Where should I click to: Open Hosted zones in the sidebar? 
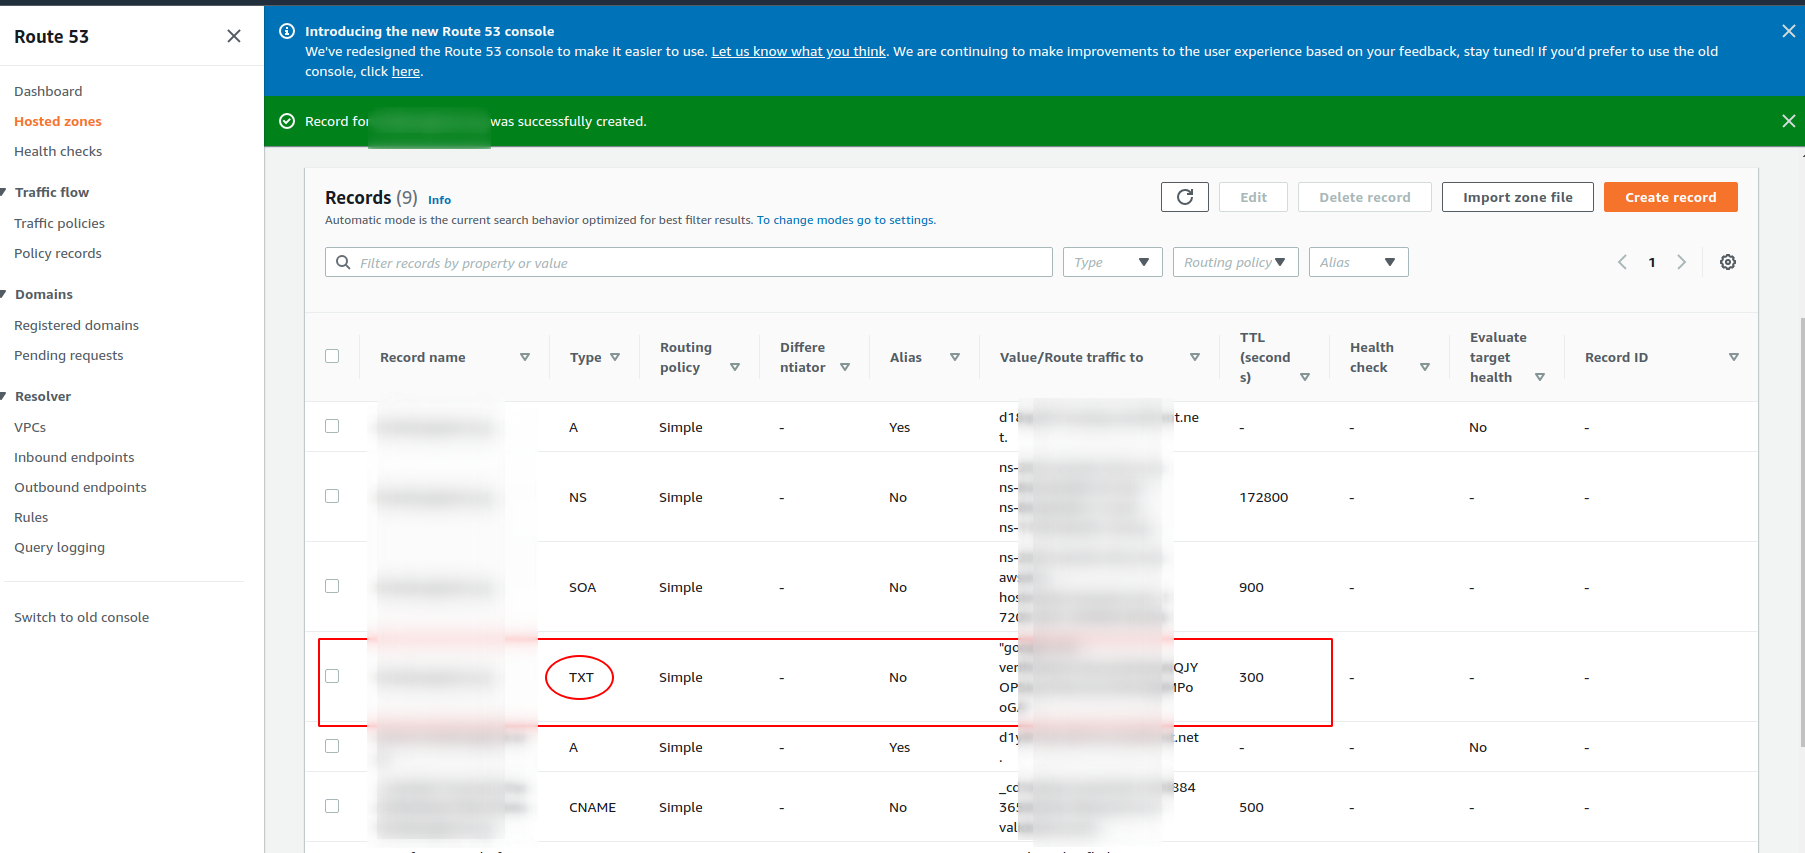coord(58,121)
